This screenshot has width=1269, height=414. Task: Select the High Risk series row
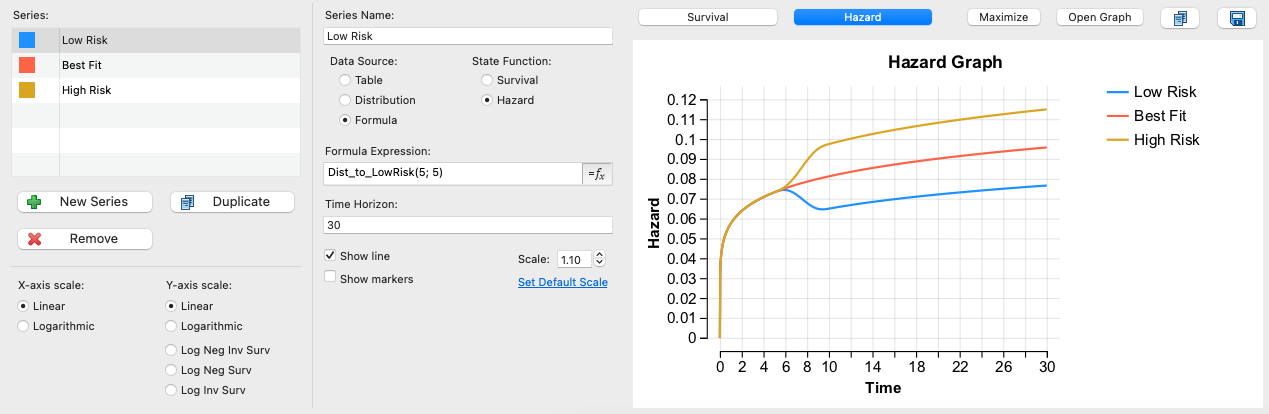pyautogui.click(x=156, y=90)
